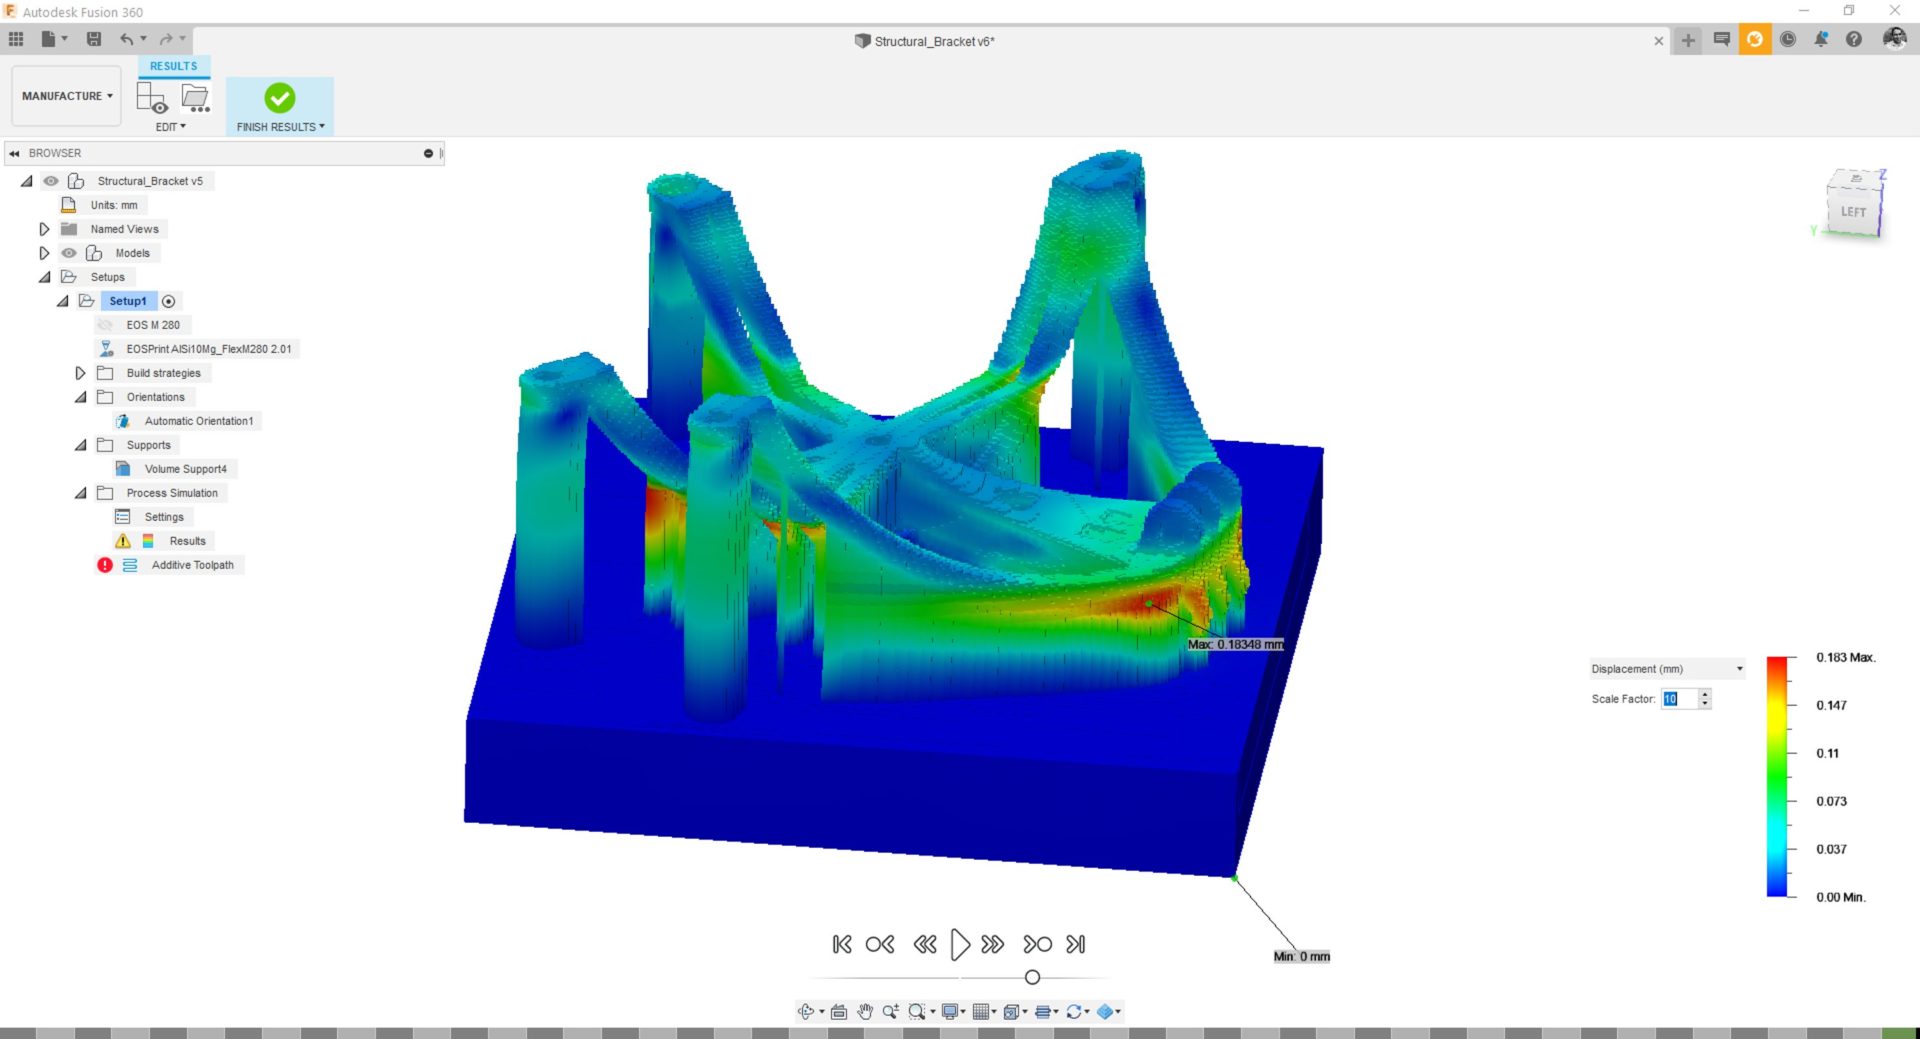Viewport: 1920px width, 1039px height.
Task: Switch to the RESULTS tab
Action: tap(172, 65)
